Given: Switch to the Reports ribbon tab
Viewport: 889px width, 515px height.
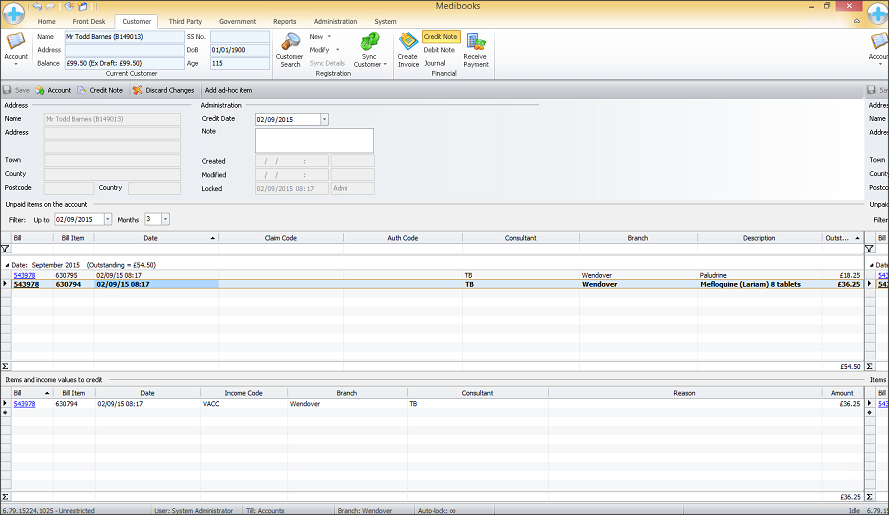Looking at the screenshot, I should click(284, 21).
